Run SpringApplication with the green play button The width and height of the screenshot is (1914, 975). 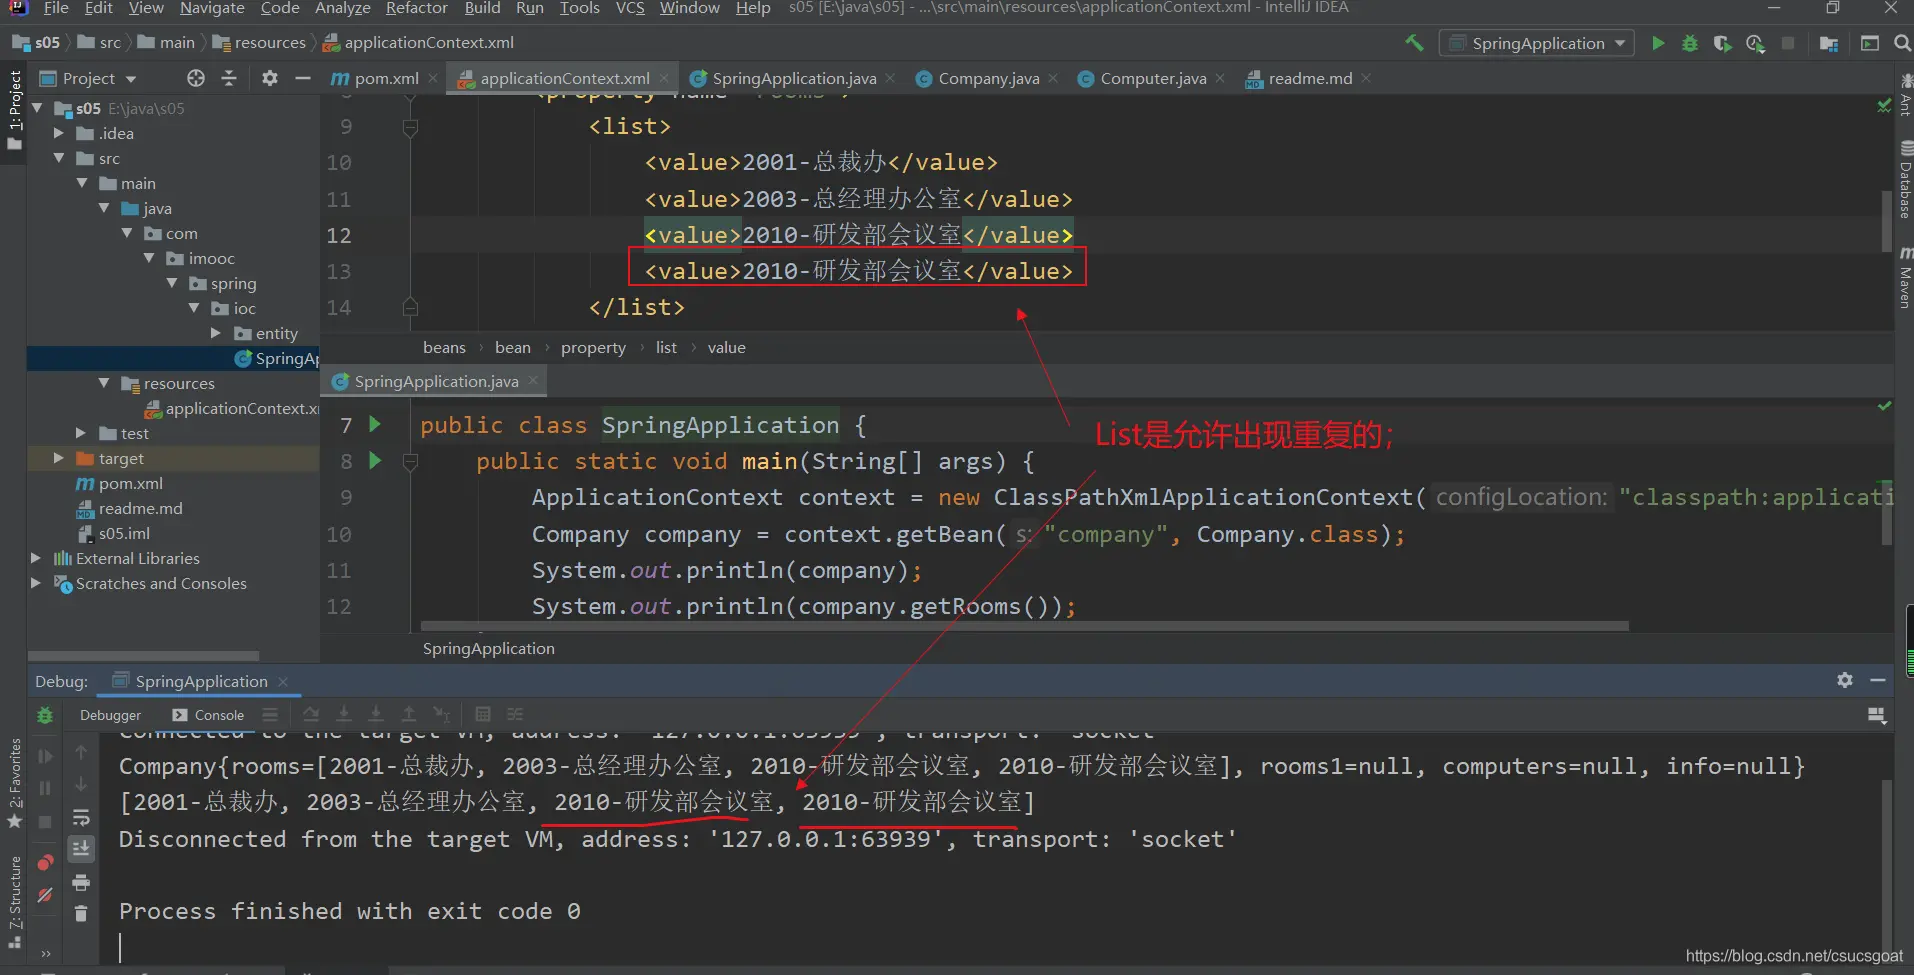click(1658, 43)
